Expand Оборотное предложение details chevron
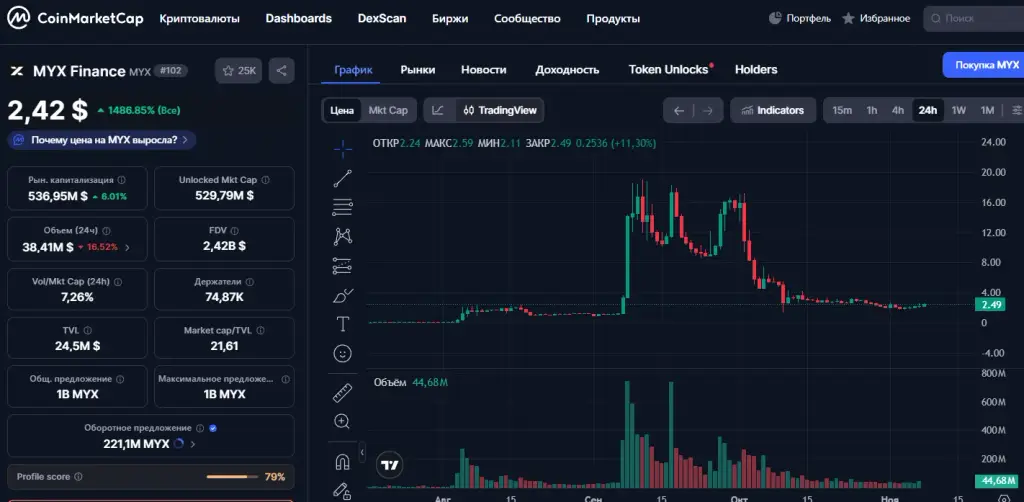Screen dimensions: 1024x502 pyautogui.click(x=193, y=444)
